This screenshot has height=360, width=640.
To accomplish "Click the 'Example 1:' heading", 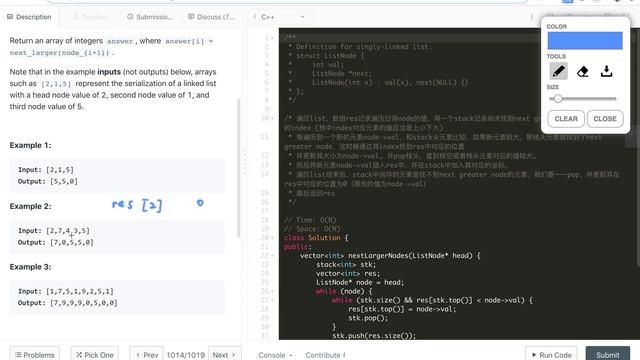I will pos(31,145).
